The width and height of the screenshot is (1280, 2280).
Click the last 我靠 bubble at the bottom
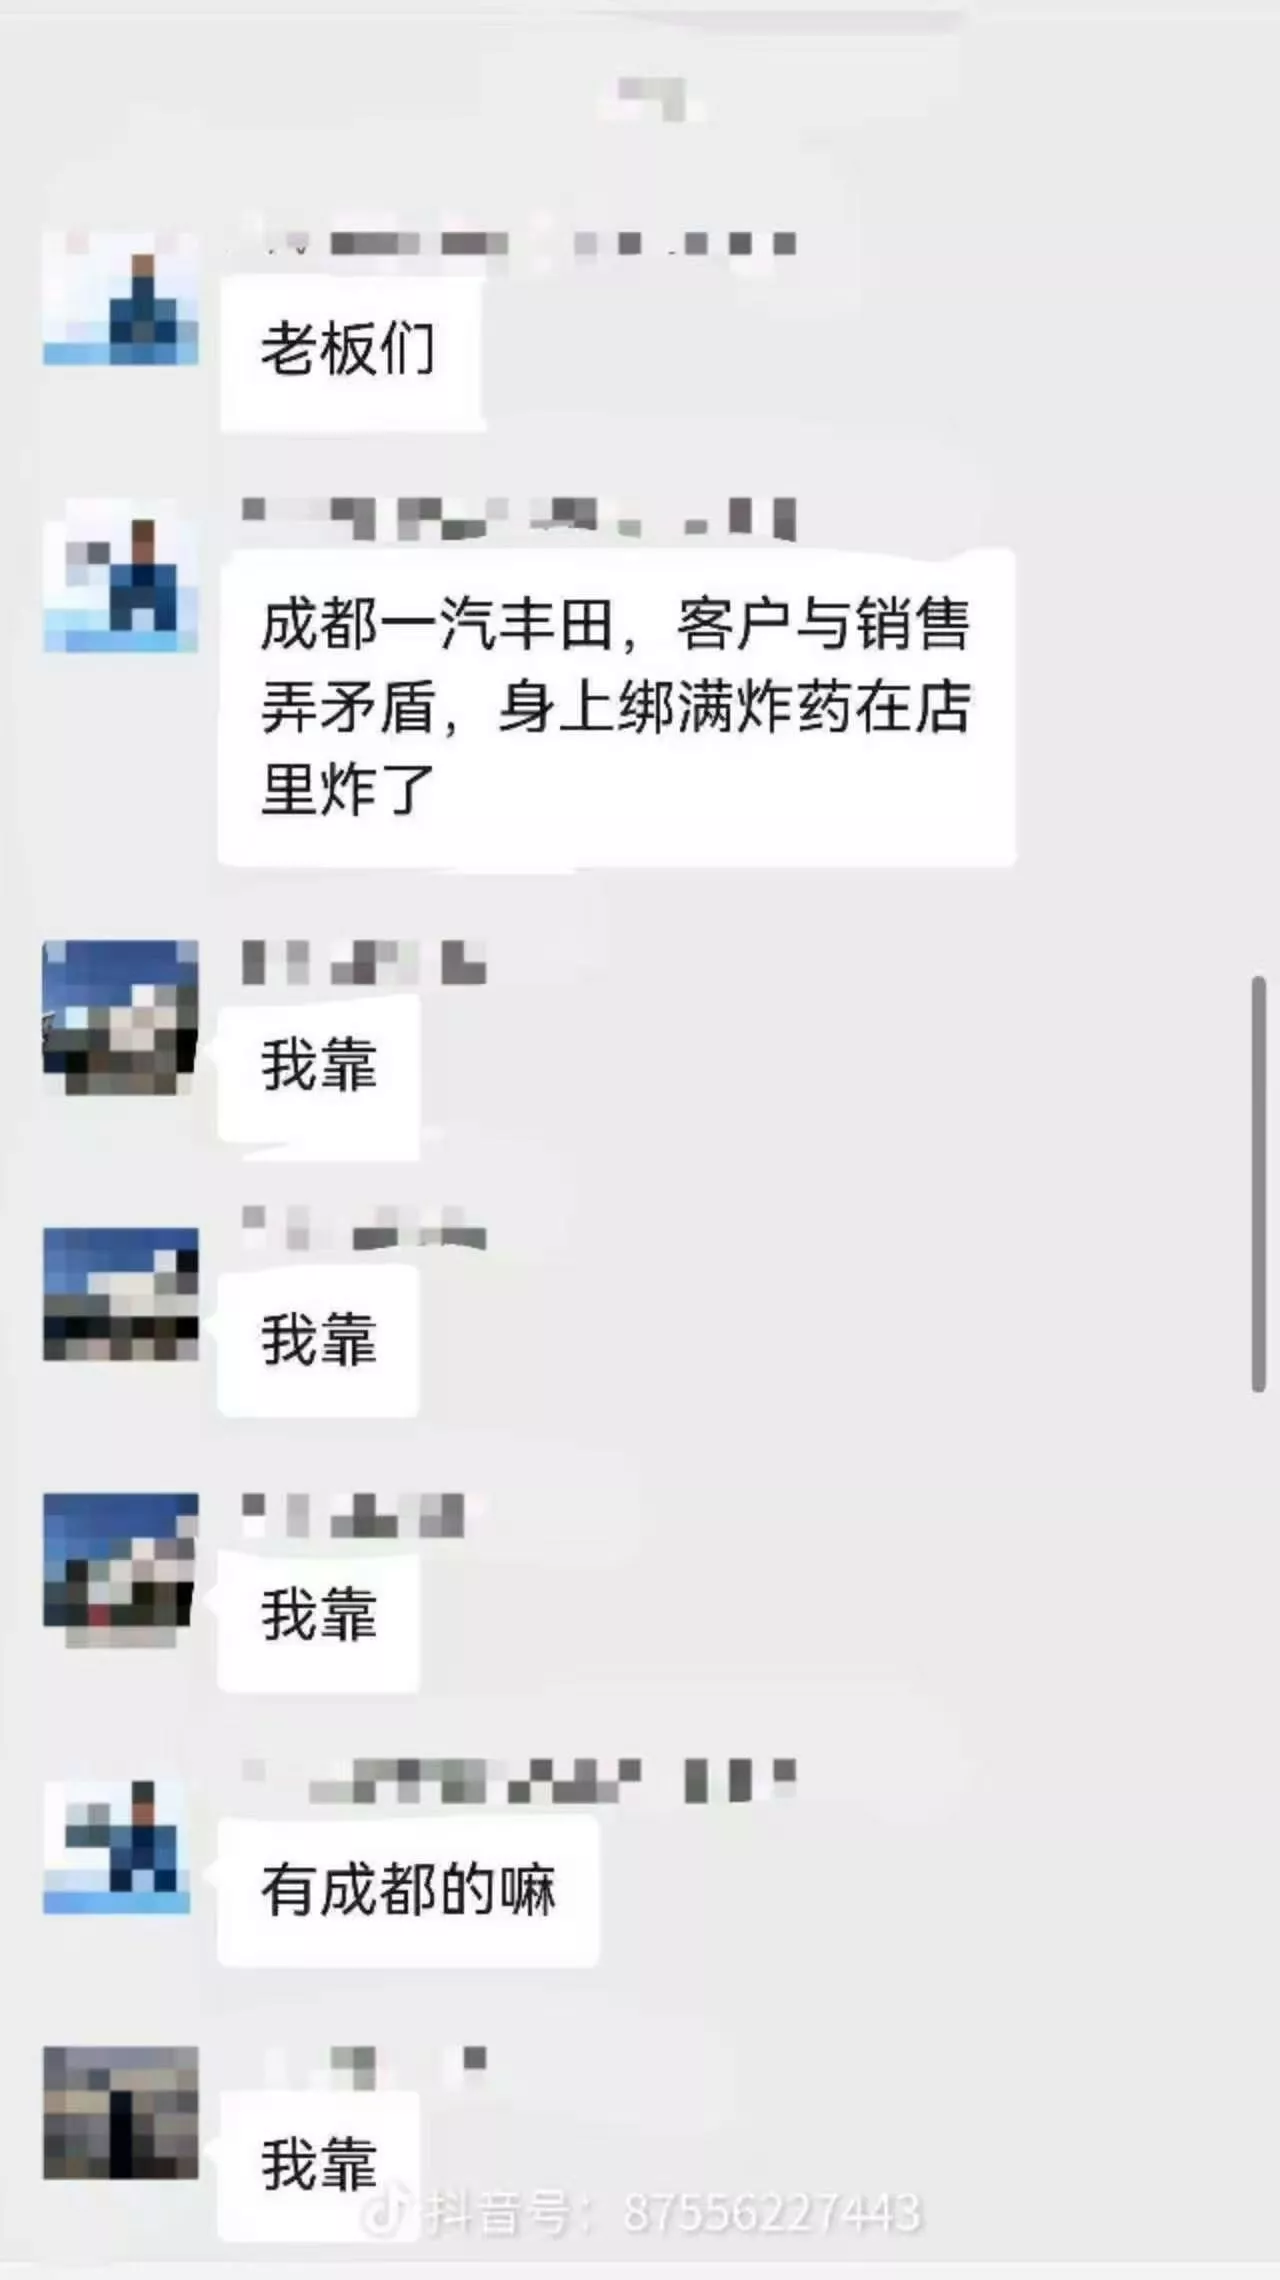coord(318,2165)
